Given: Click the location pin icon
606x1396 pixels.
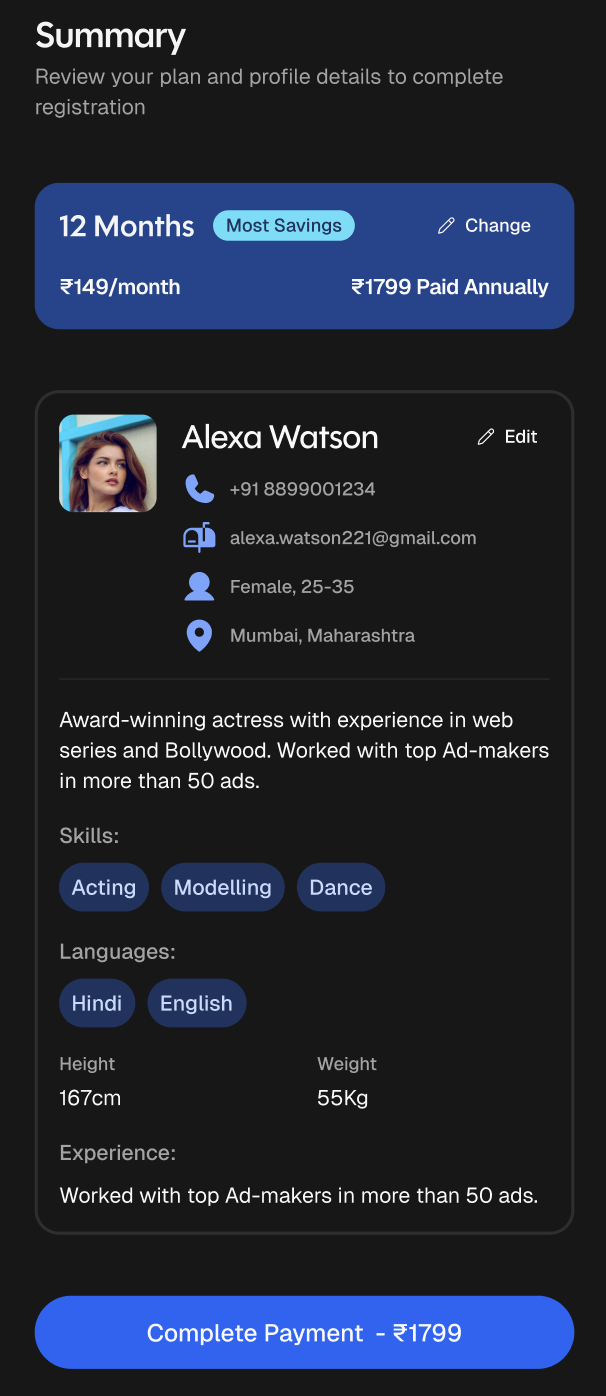Looking at the screenshot, I should [x=200, y=636].
